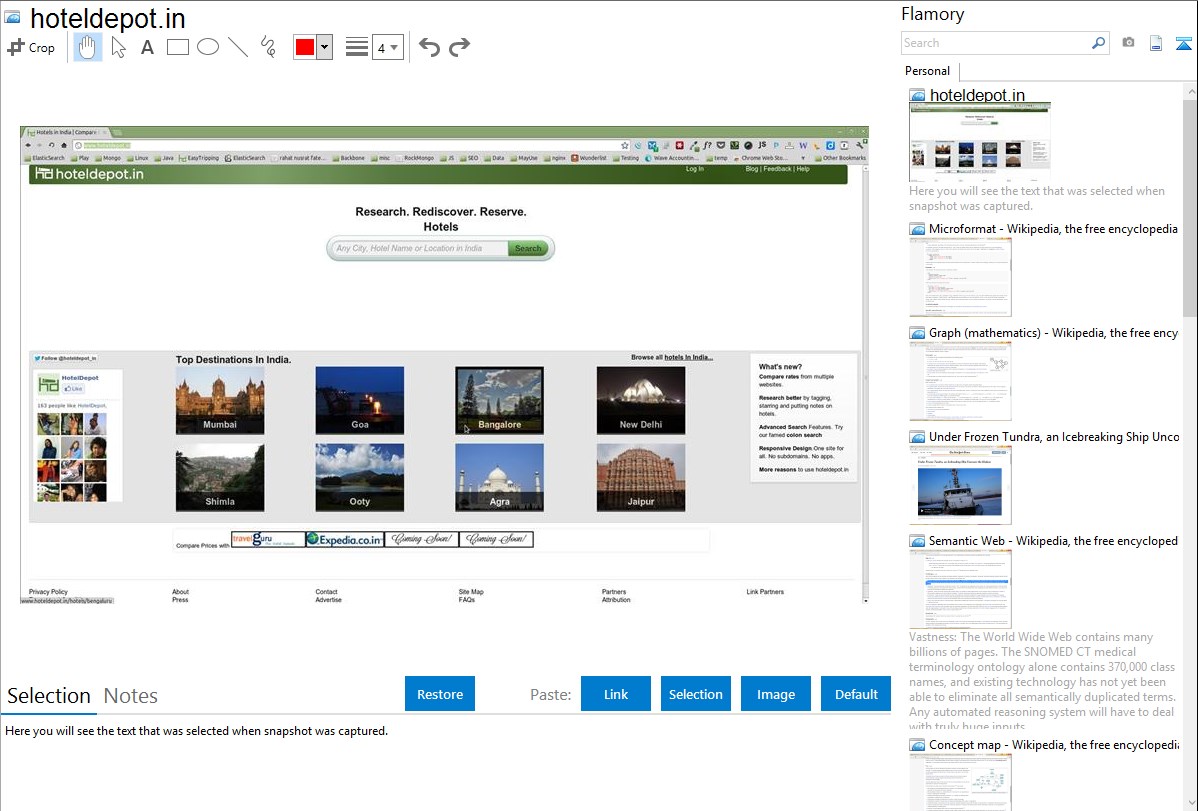This screenshot has height=811, width=1198.
Task: Click the line thickness icon
Action: [357, 47]
